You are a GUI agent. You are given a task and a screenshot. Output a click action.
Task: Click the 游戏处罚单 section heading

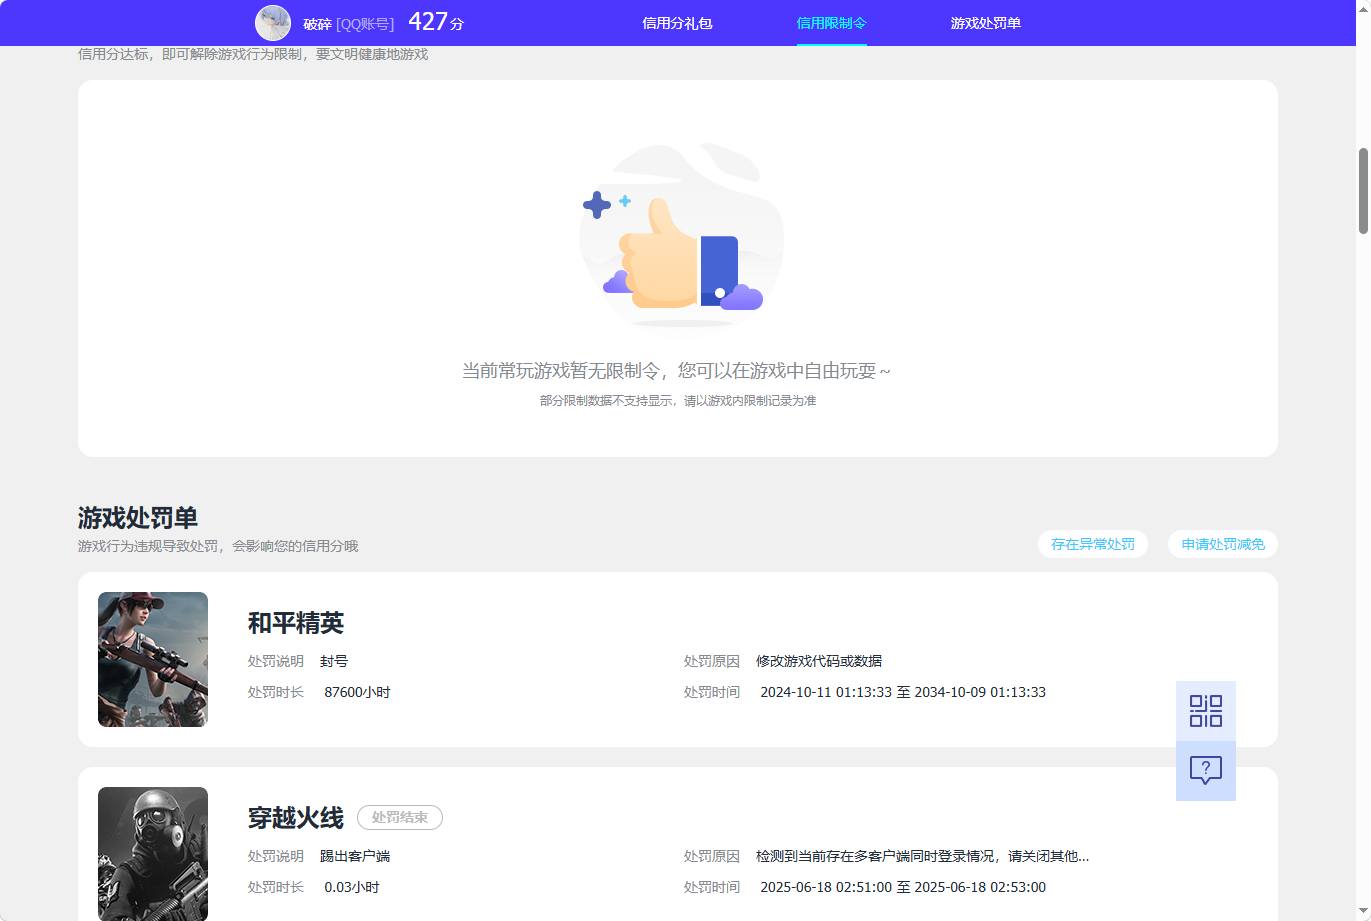[x=138, y=518]
